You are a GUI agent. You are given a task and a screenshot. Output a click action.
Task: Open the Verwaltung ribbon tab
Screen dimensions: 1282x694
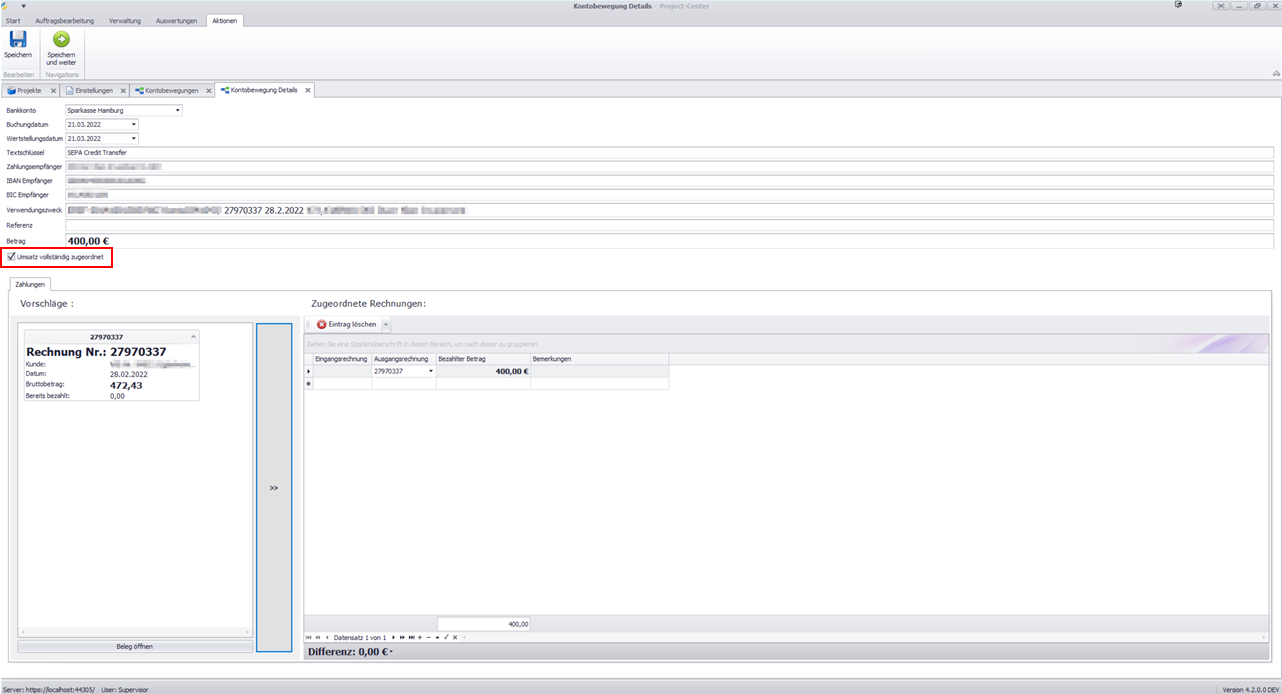[125, 20]
